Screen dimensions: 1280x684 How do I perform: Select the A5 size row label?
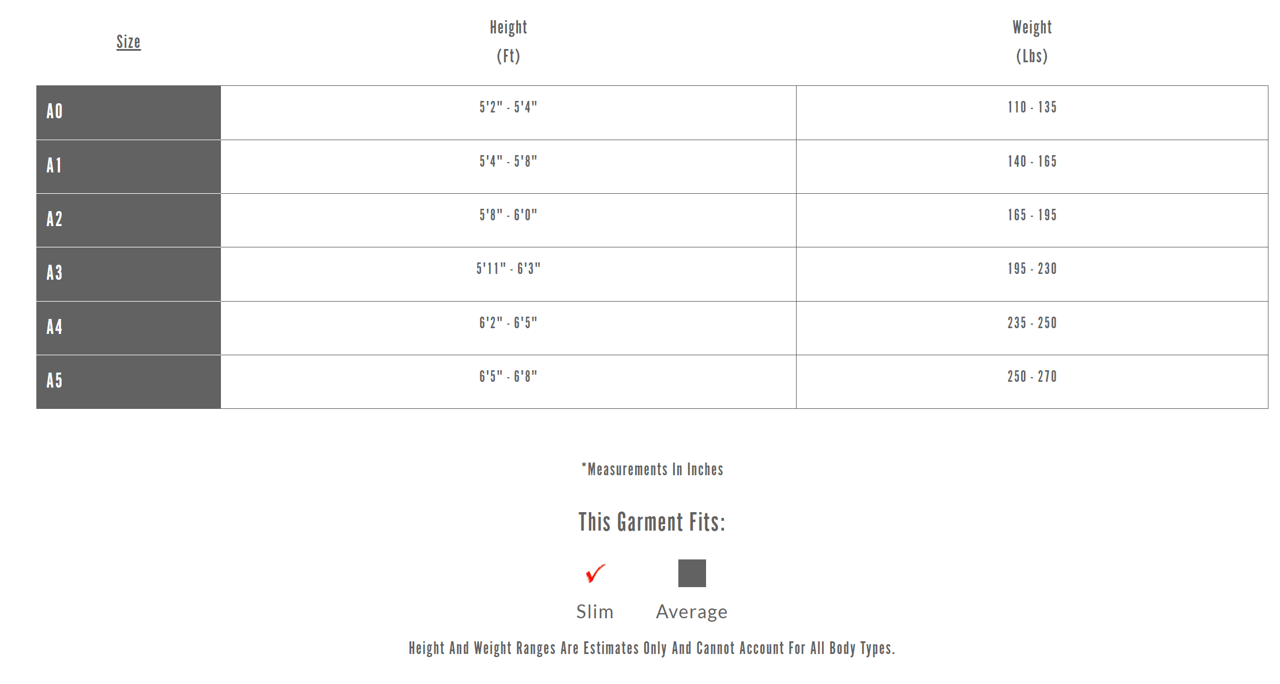(55, 381)
